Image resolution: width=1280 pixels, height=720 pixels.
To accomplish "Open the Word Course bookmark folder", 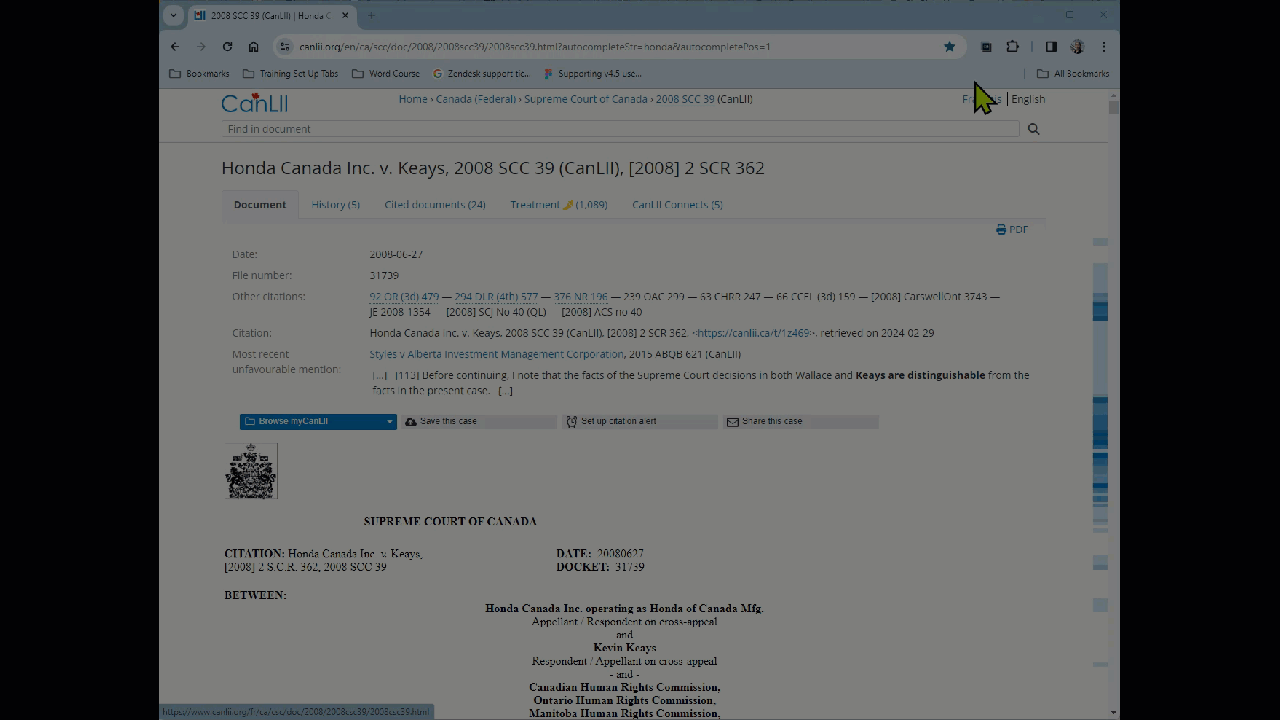I will 386,74.
